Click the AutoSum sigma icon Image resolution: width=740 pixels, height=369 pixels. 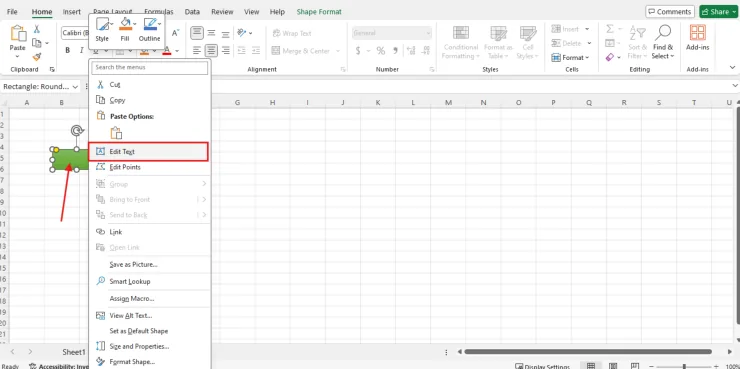(609, 29)
